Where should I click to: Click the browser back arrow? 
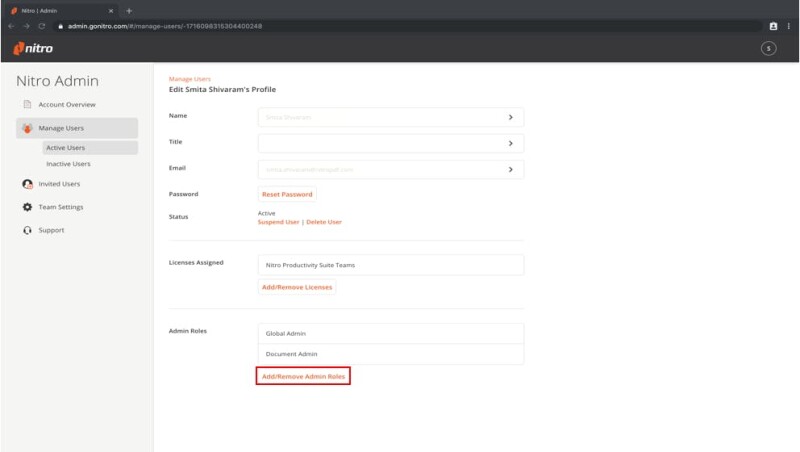tap(11, 26)
